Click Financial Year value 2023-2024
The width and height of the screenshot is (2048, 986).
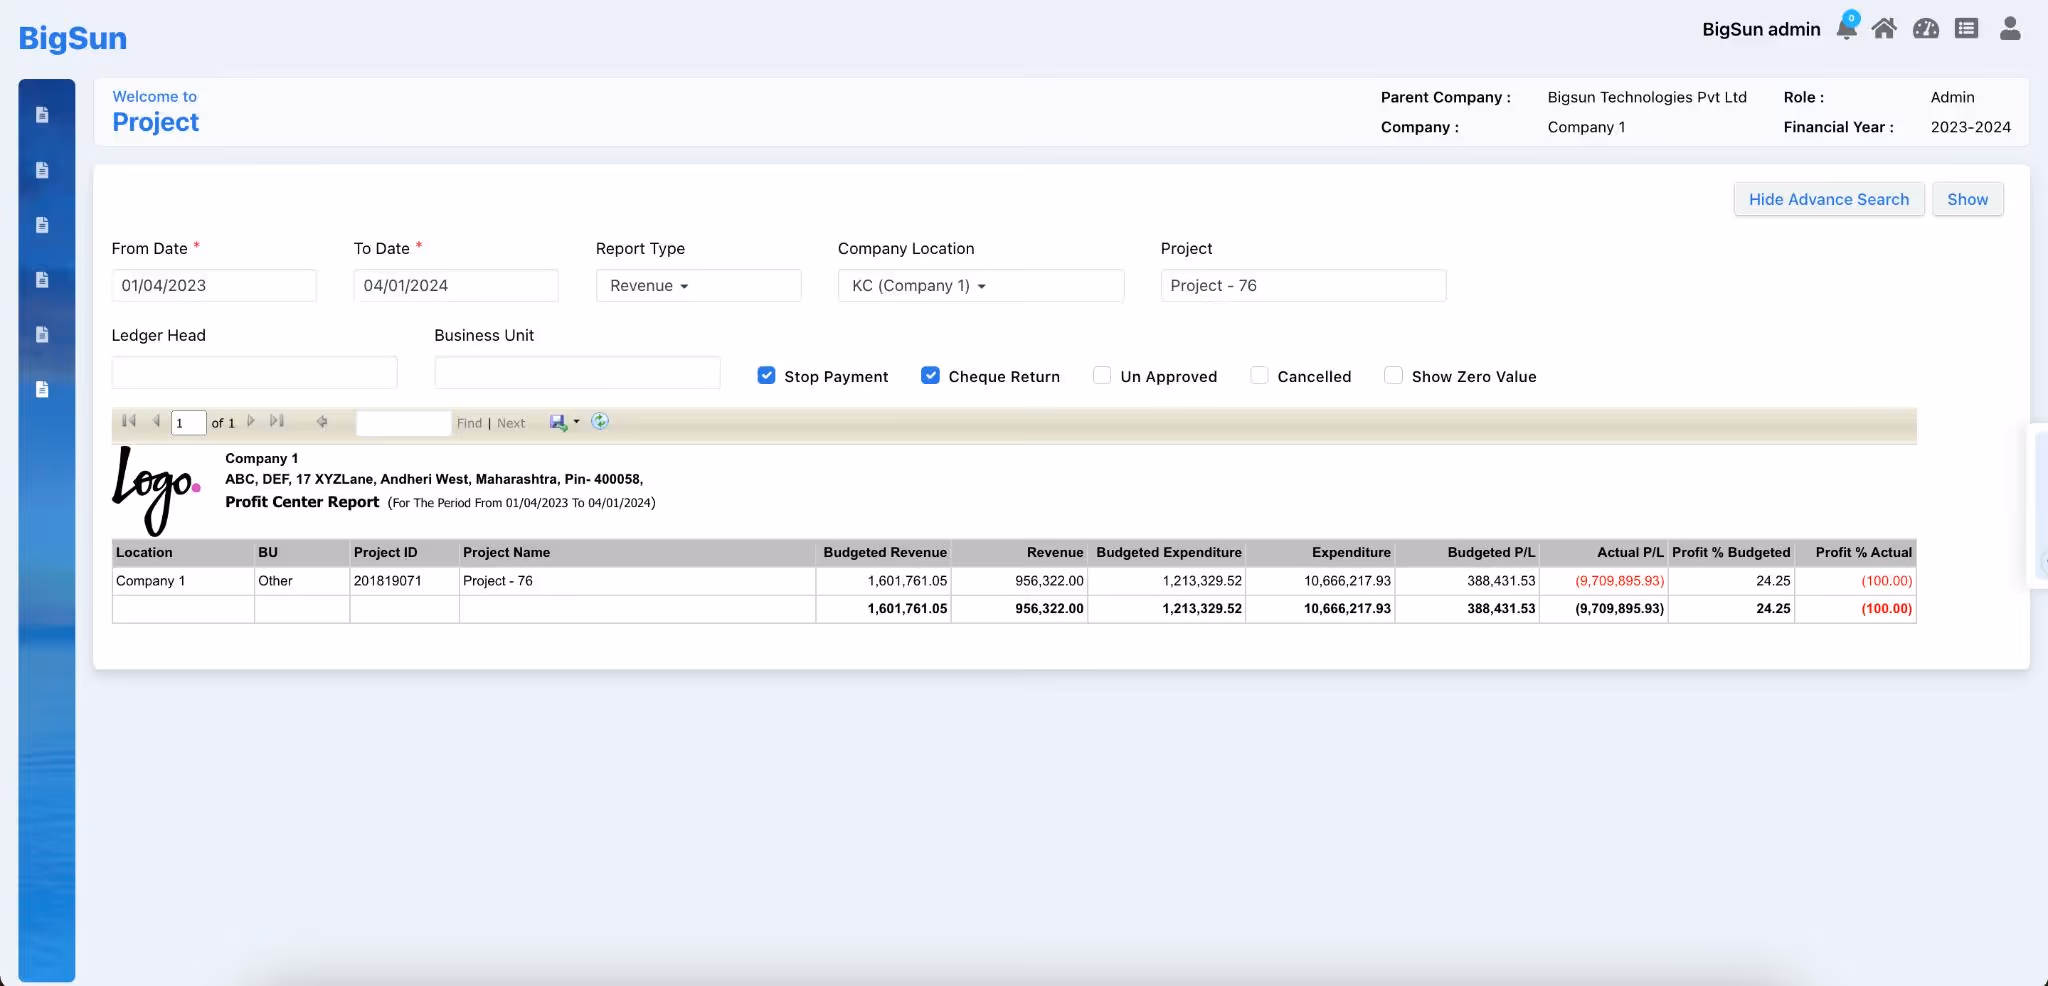click(1970, 127)
